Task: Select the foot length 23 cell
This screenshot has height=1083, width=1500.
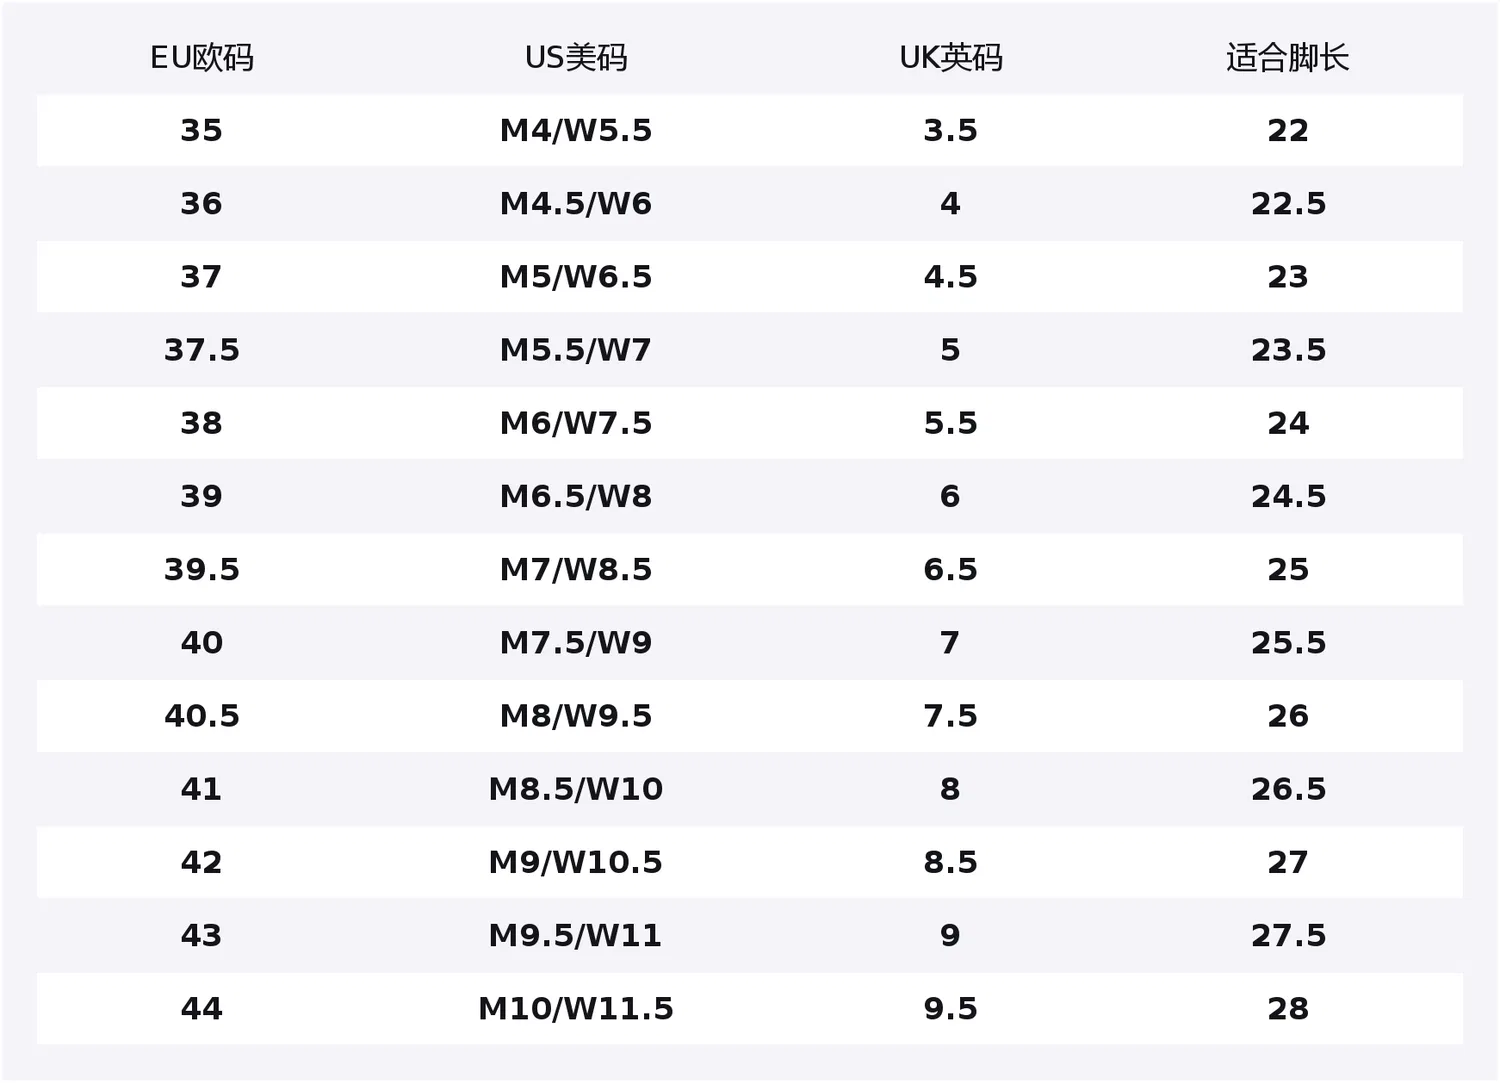Action: coord(1288,277)
